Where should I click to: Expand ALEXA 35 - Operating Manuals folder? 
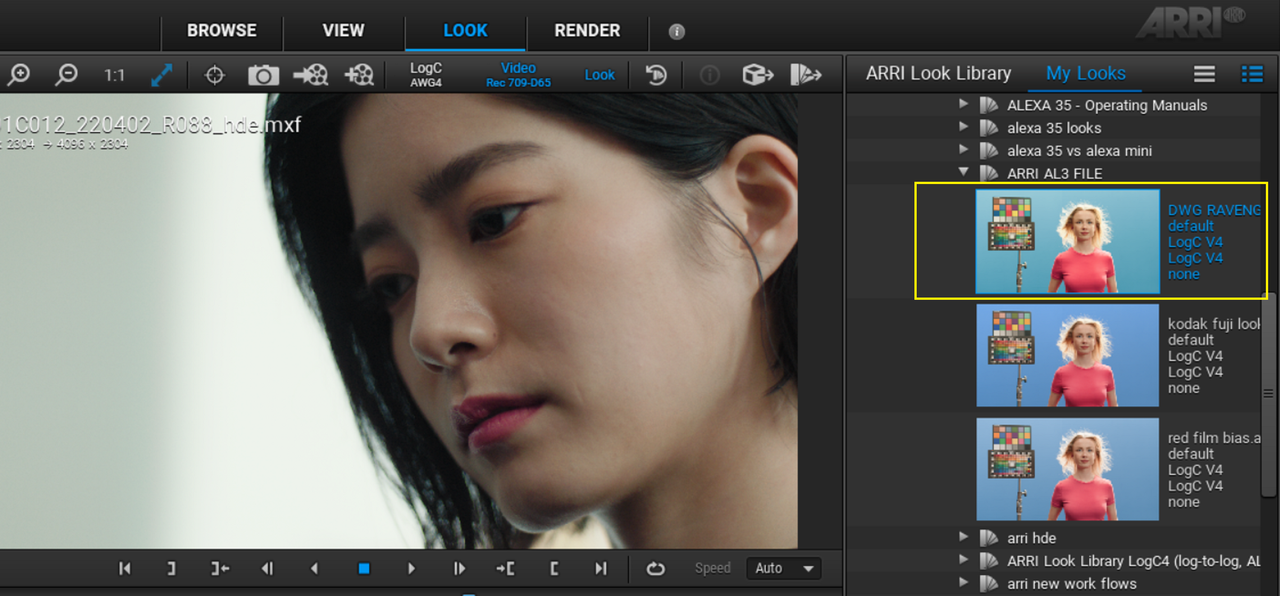[x=964, y=104]
